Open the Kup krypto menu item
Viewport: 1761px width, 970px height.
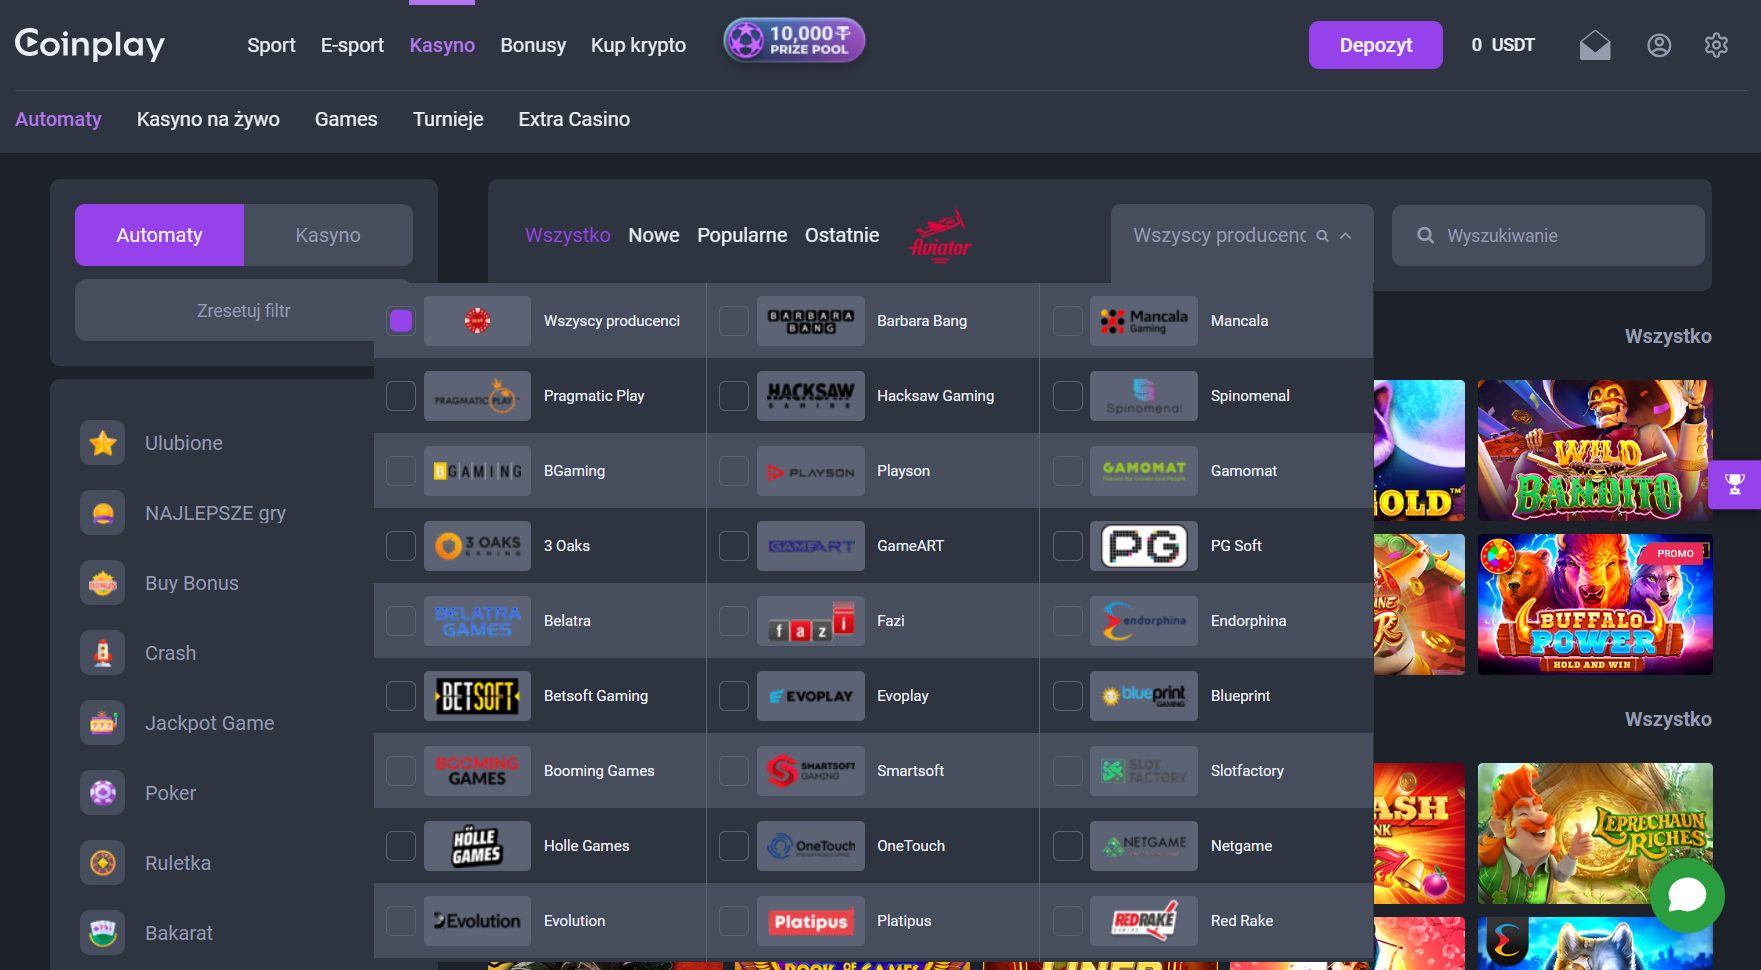point(638,45)
